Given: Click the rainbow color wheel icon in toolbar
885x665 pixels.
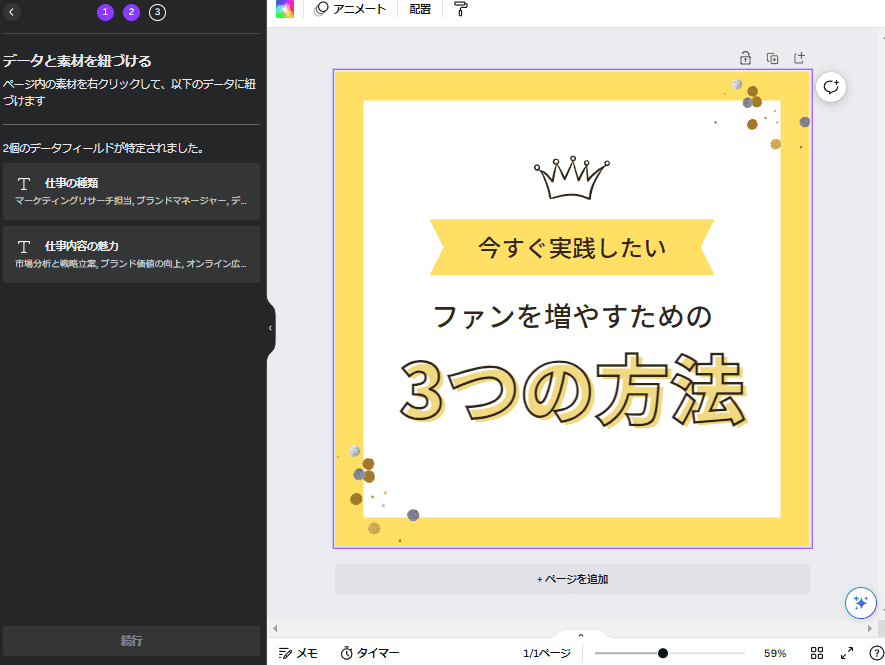Looking at the screenshot, I should 285,9.
